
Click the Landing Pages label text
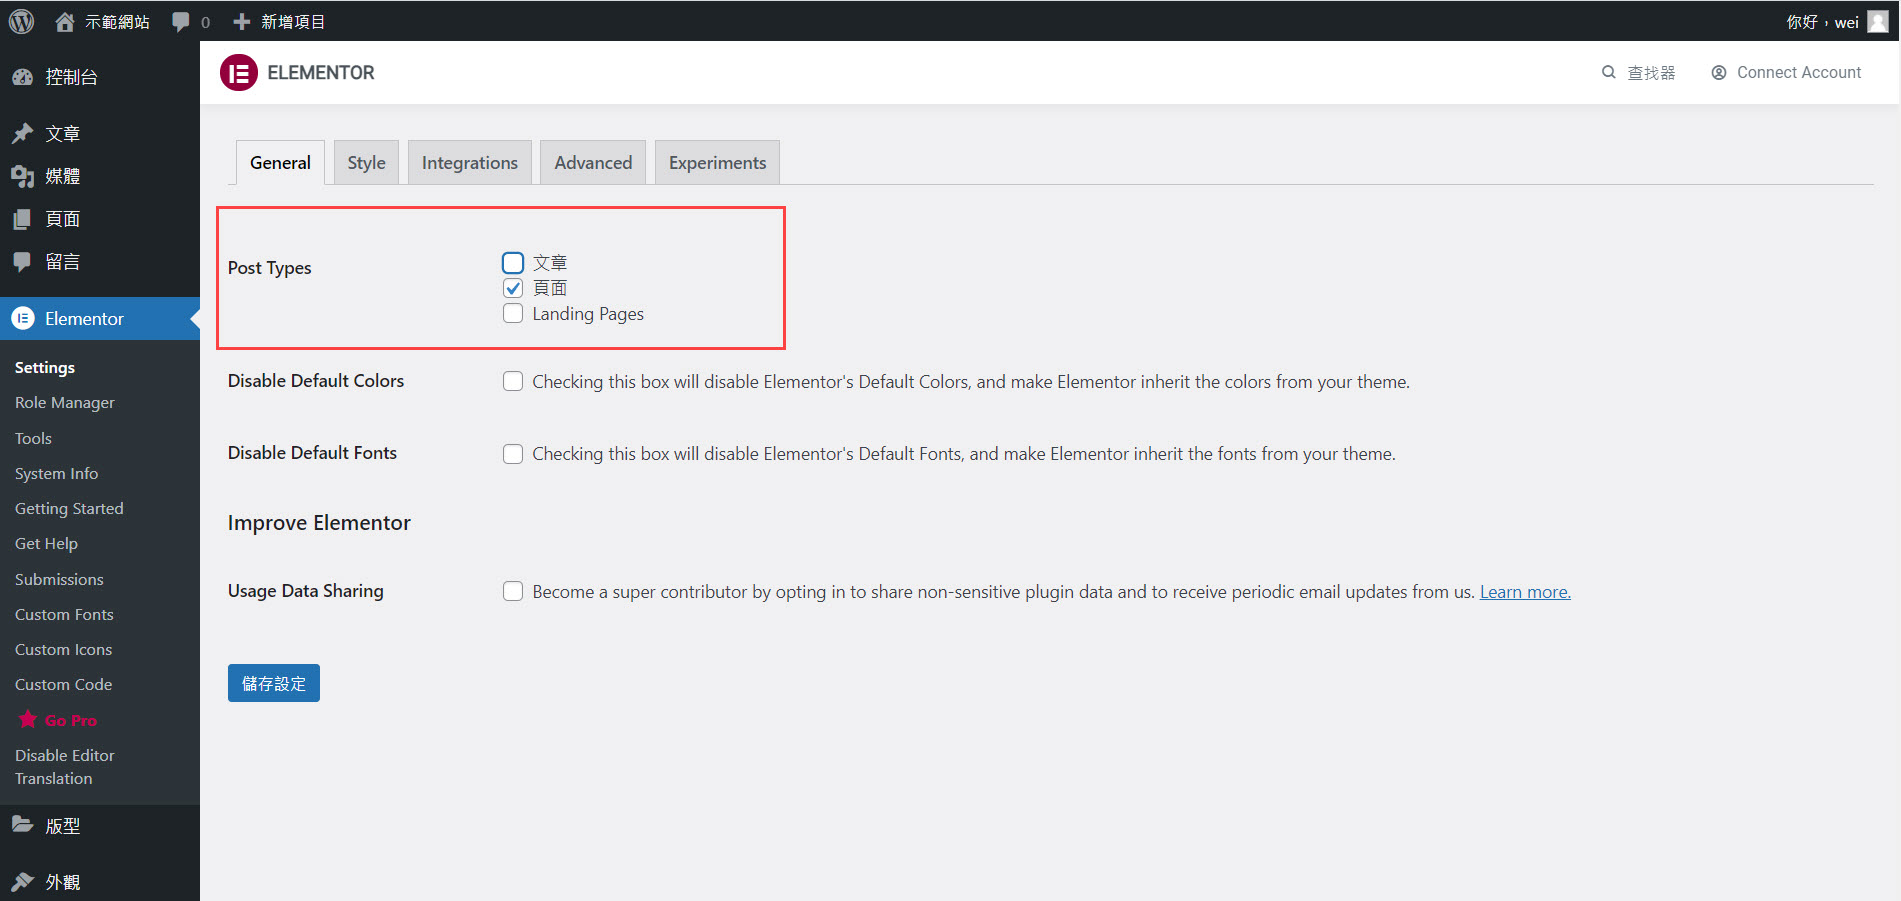click(x=588, y=314)
